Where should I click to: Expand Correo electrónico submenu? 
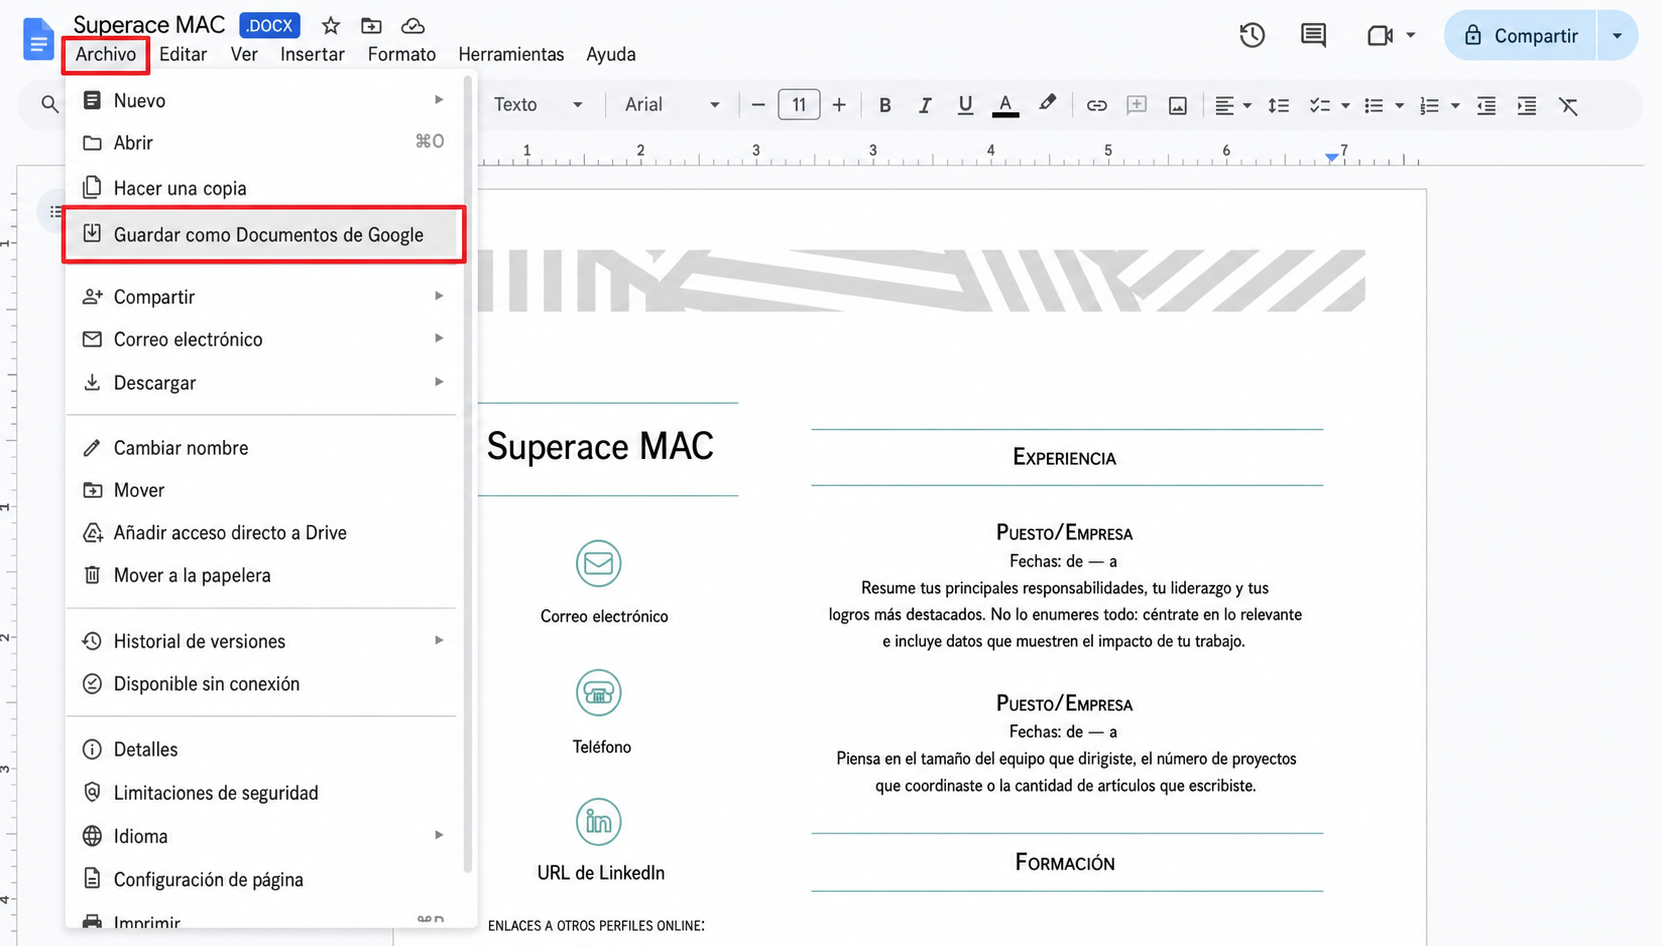[x=263, y=339]
